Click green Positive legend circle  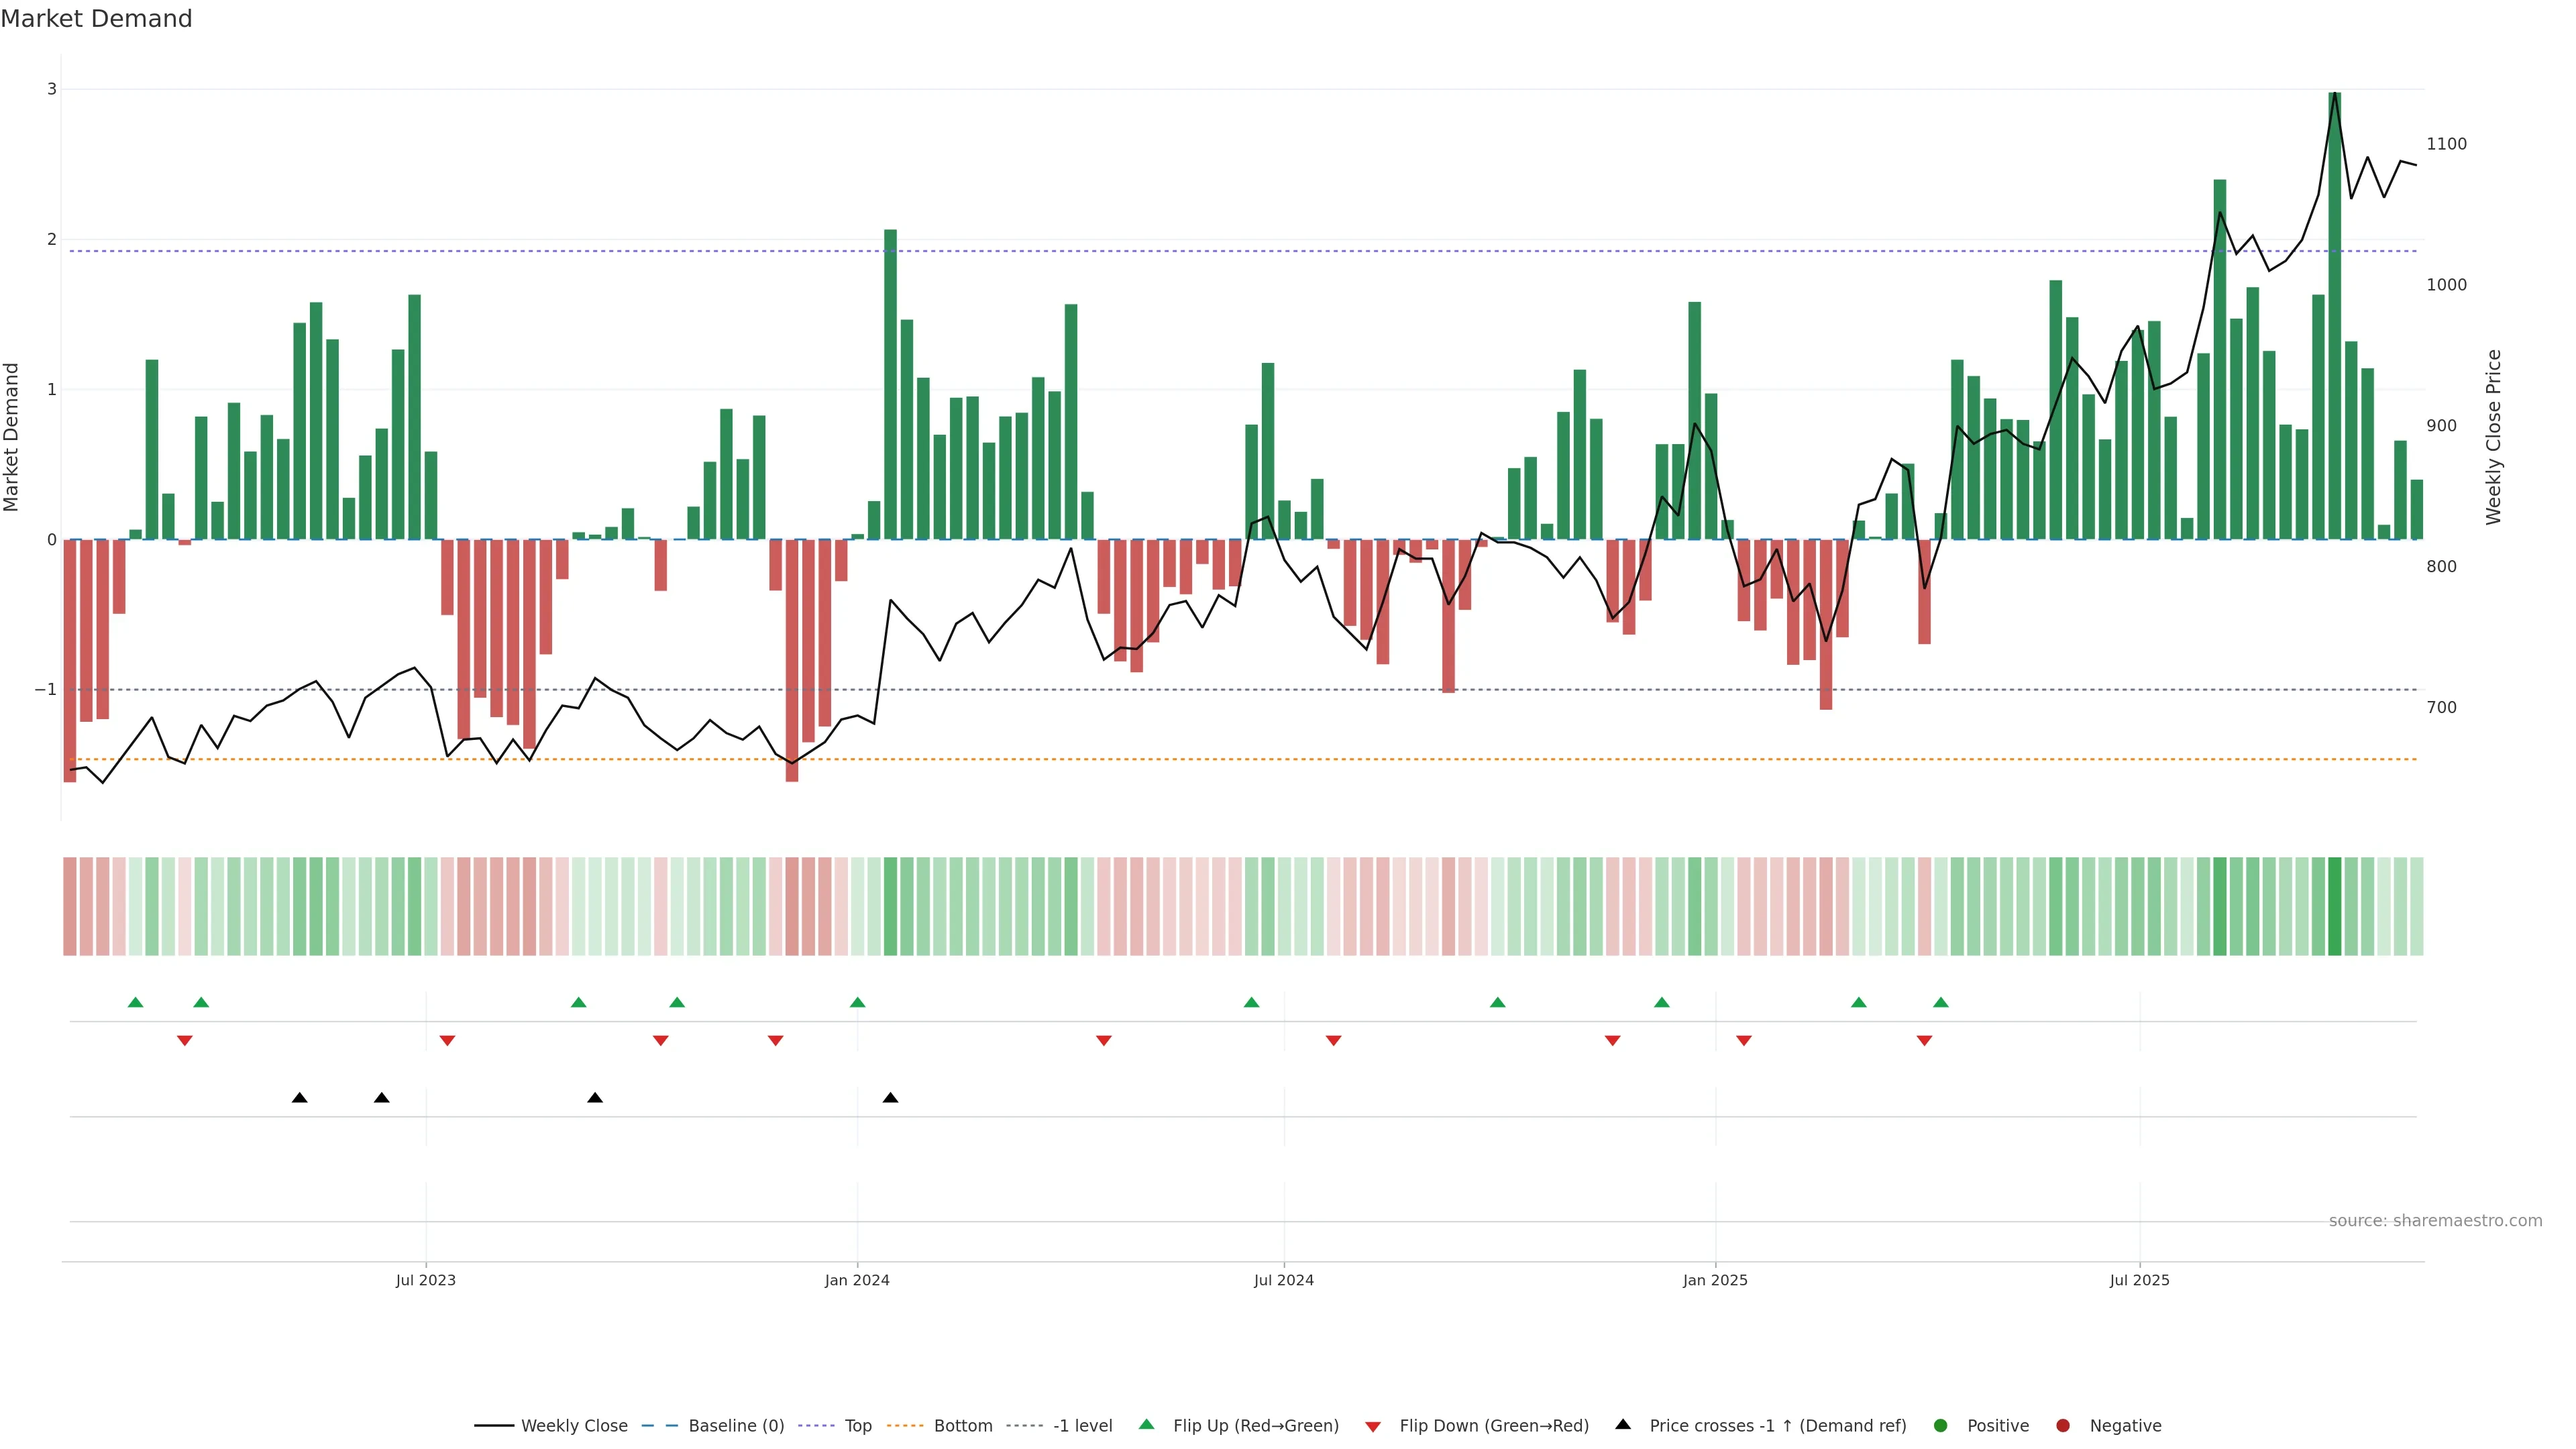[1941, 1425]
